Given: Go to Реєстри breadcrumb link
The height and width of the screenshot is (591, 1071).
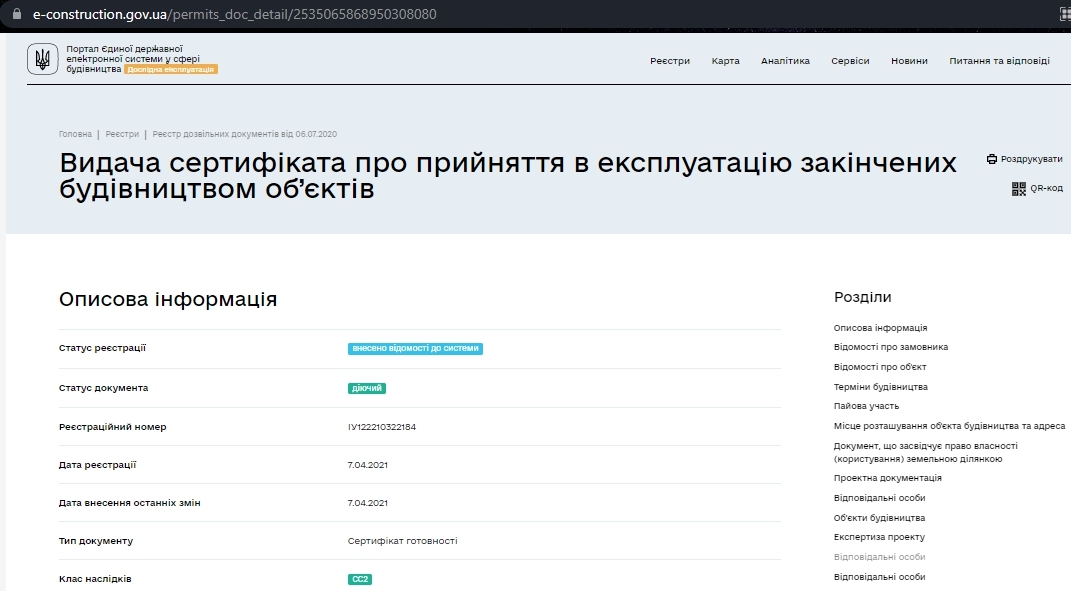Looking at the screenshot, I should (x=122, y=134).
